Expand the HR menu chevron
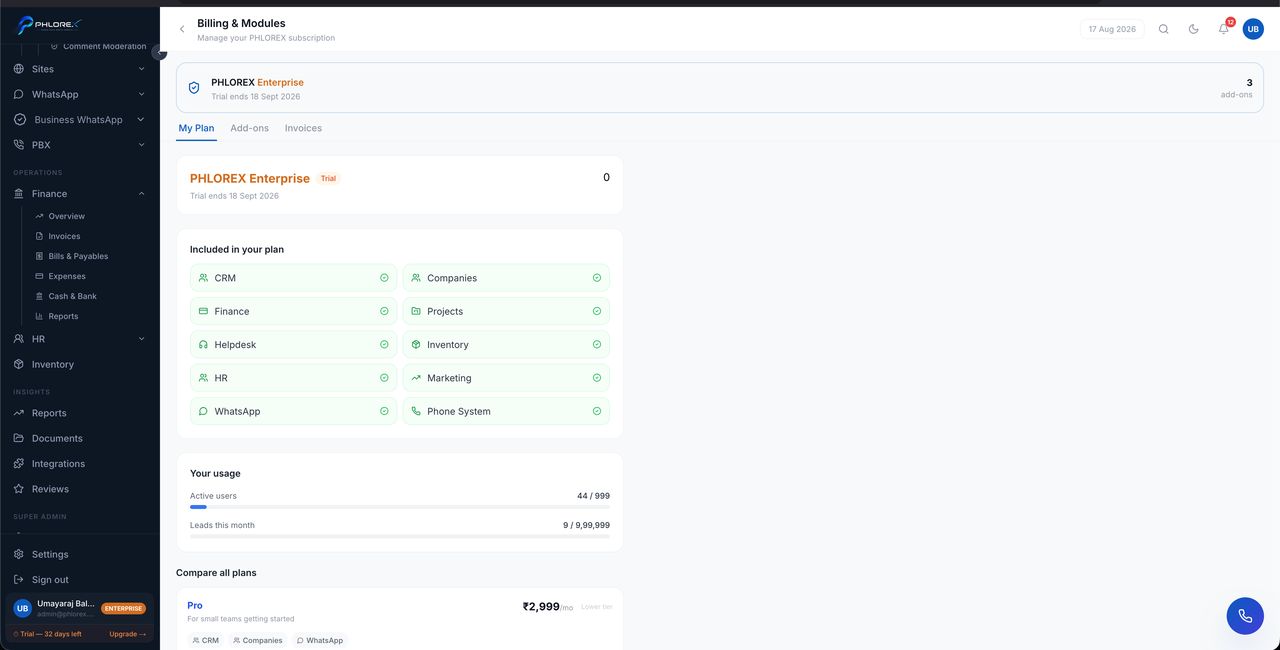 click(x=141, y=339)
